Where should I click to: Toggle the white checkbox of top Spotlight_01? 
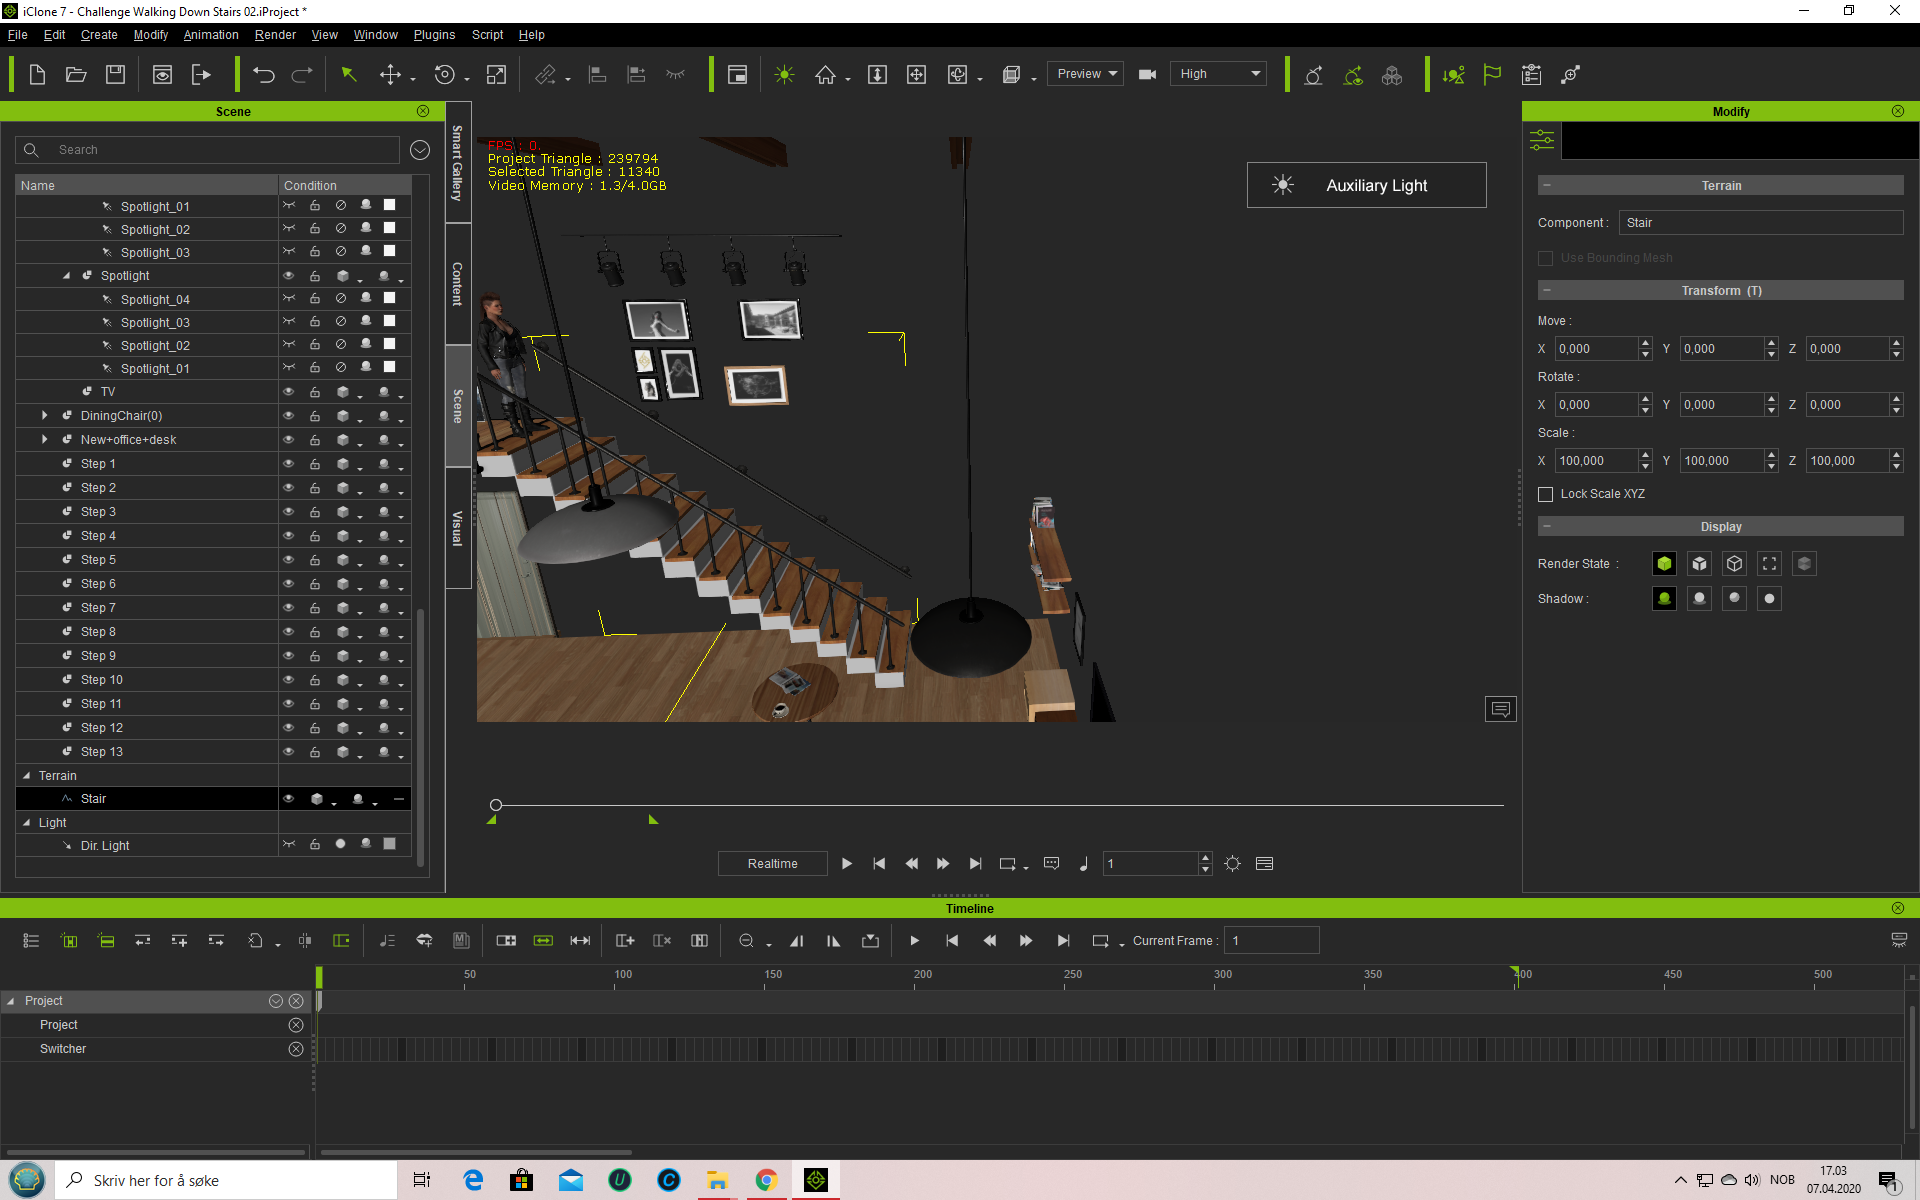coord(390,205)
